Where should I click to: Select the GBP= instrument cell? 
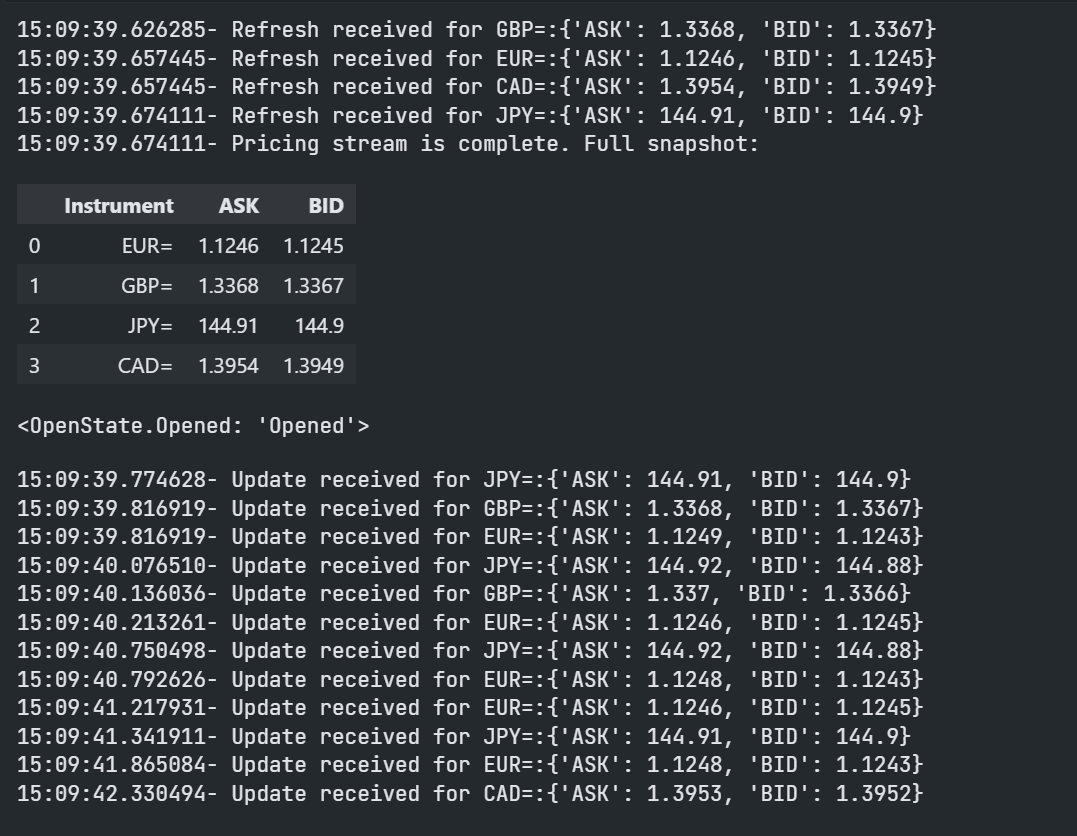coord(147,286)
